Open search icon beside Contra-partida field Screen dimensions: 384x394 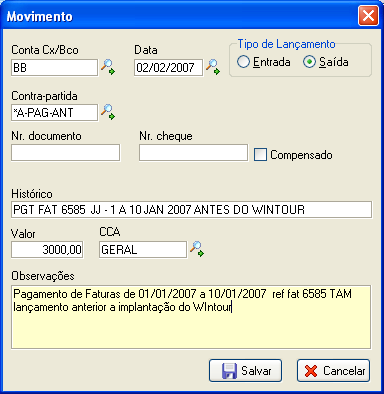click(108, 112)
